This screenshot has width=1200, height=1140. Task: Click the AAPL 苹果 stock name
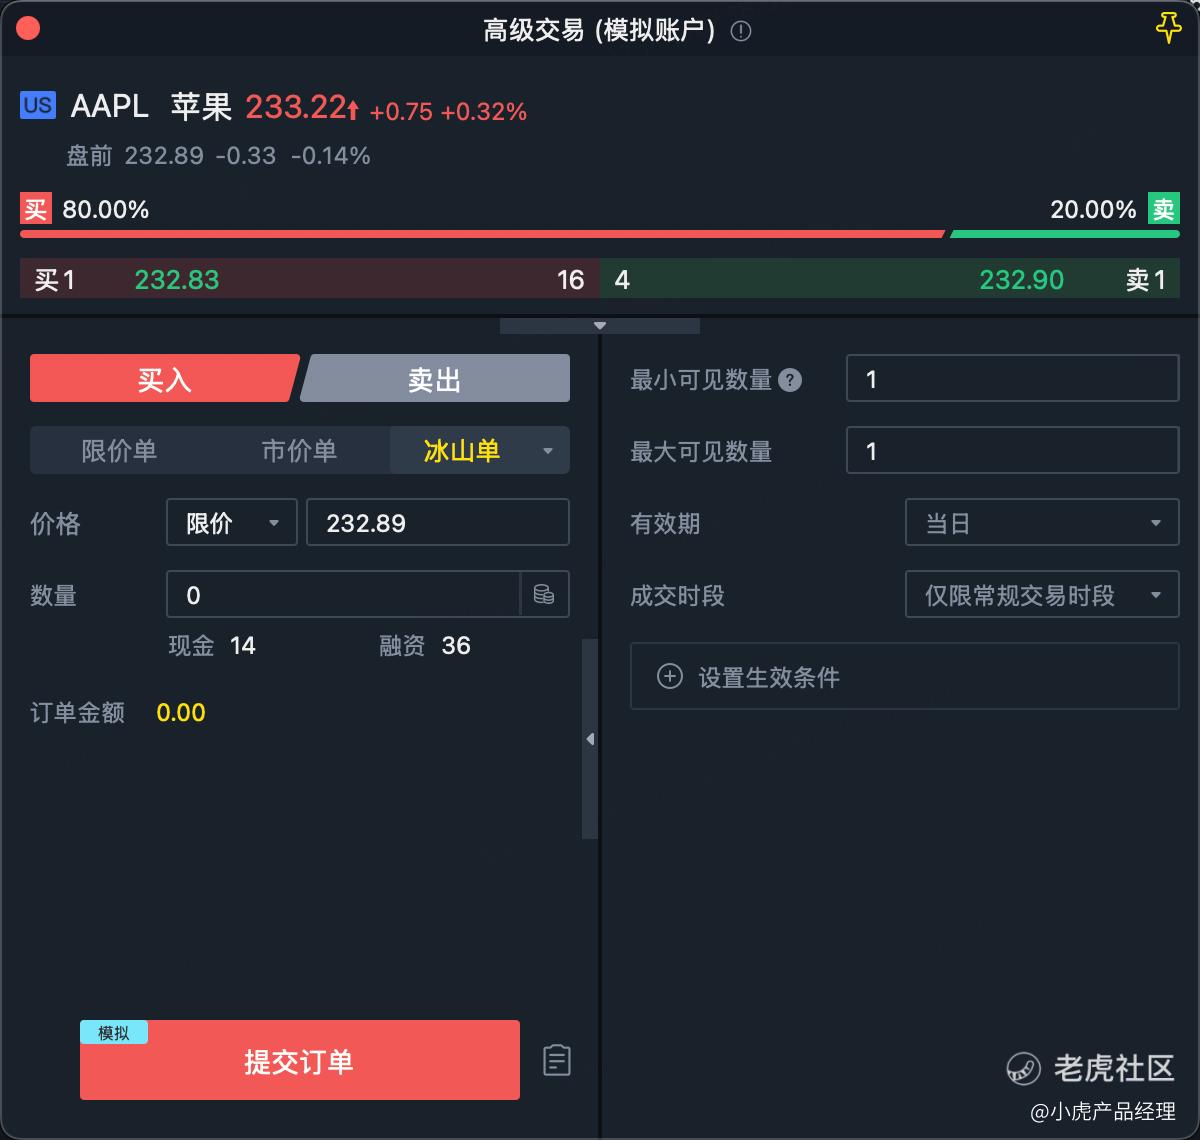pos(151,105)
